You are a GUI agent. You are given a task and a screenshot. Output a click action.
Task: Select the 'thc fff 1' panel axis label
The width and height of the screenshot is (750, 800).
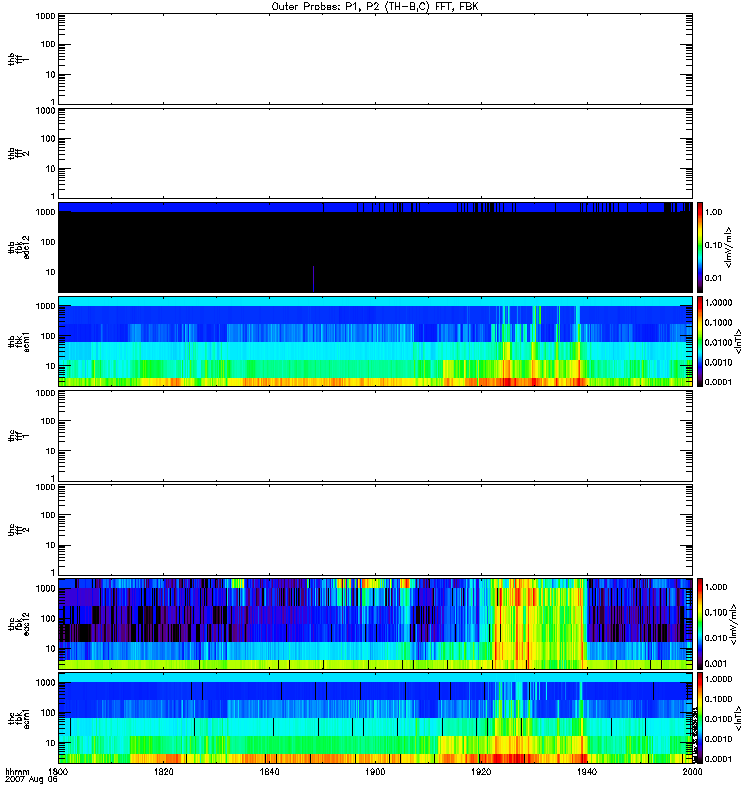click(18, 436)
